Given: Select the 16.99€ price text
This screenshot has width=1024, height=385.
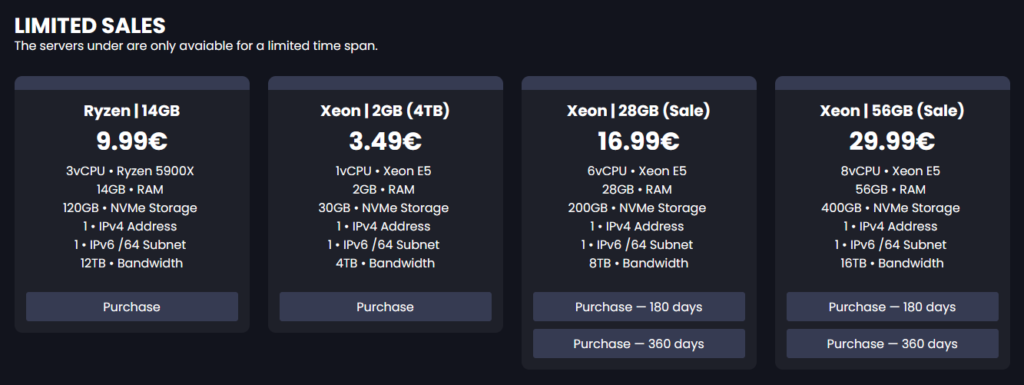Looking at the screenshot, I should [639, 142].
